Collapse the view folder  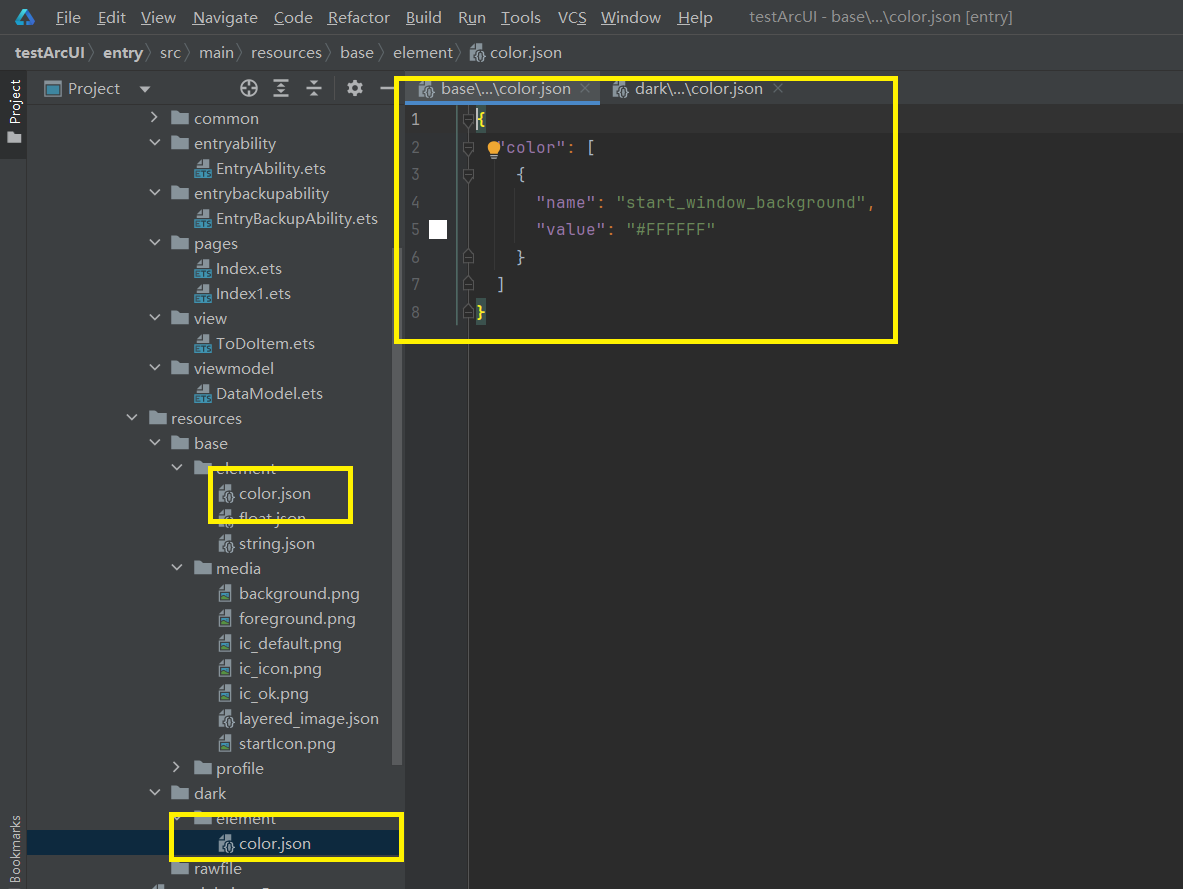(x=155, y=318)
